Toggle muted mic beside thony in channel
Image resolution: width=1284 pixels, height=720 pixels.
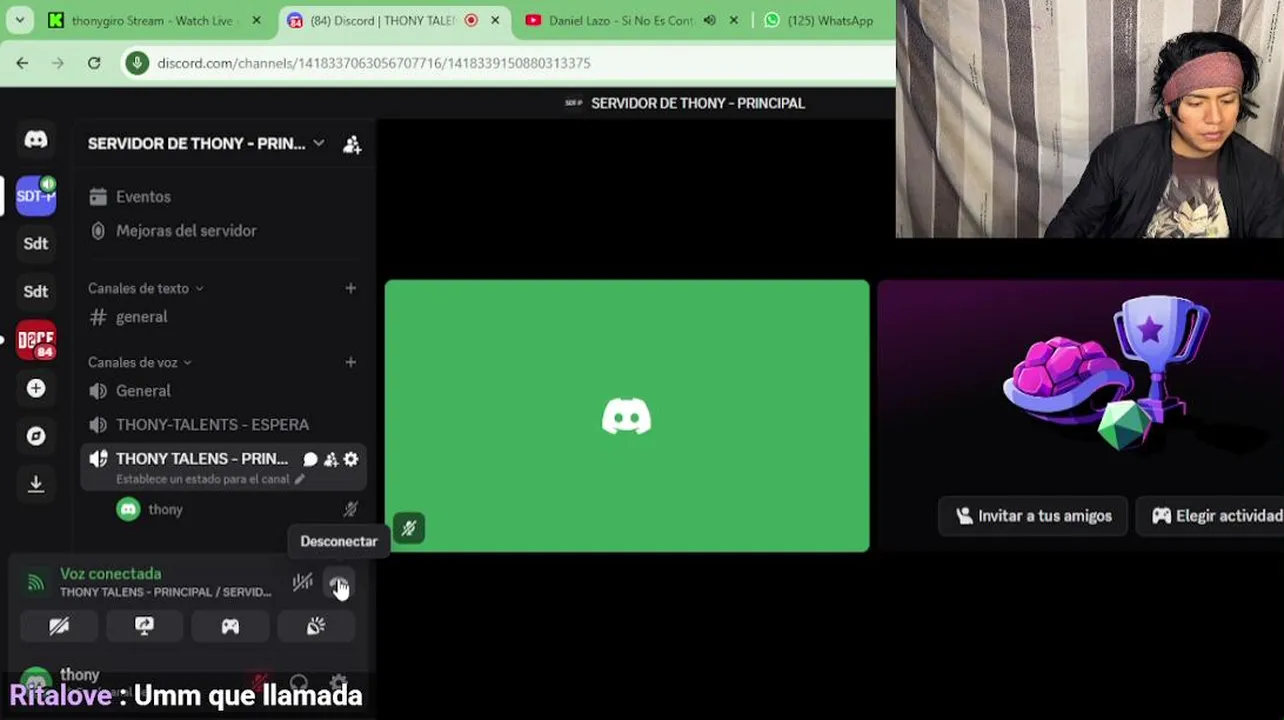350,509
